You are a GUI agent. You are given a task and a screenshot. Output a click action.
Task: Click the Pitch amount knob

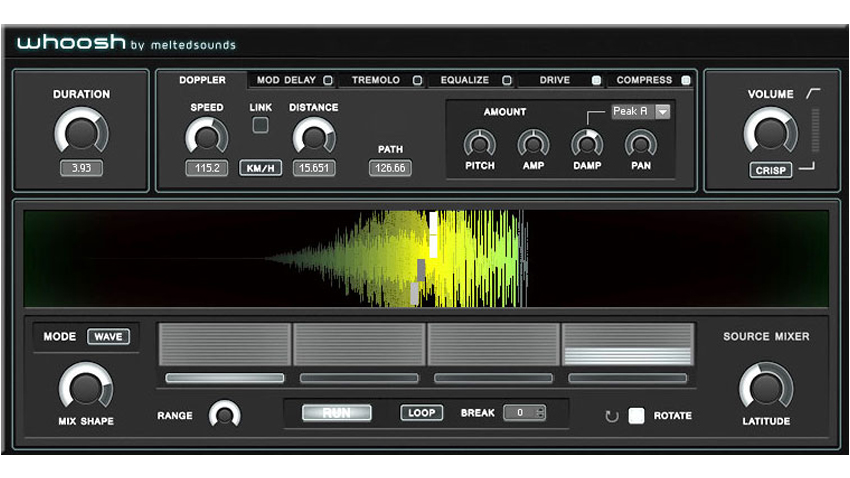(480, 144)
